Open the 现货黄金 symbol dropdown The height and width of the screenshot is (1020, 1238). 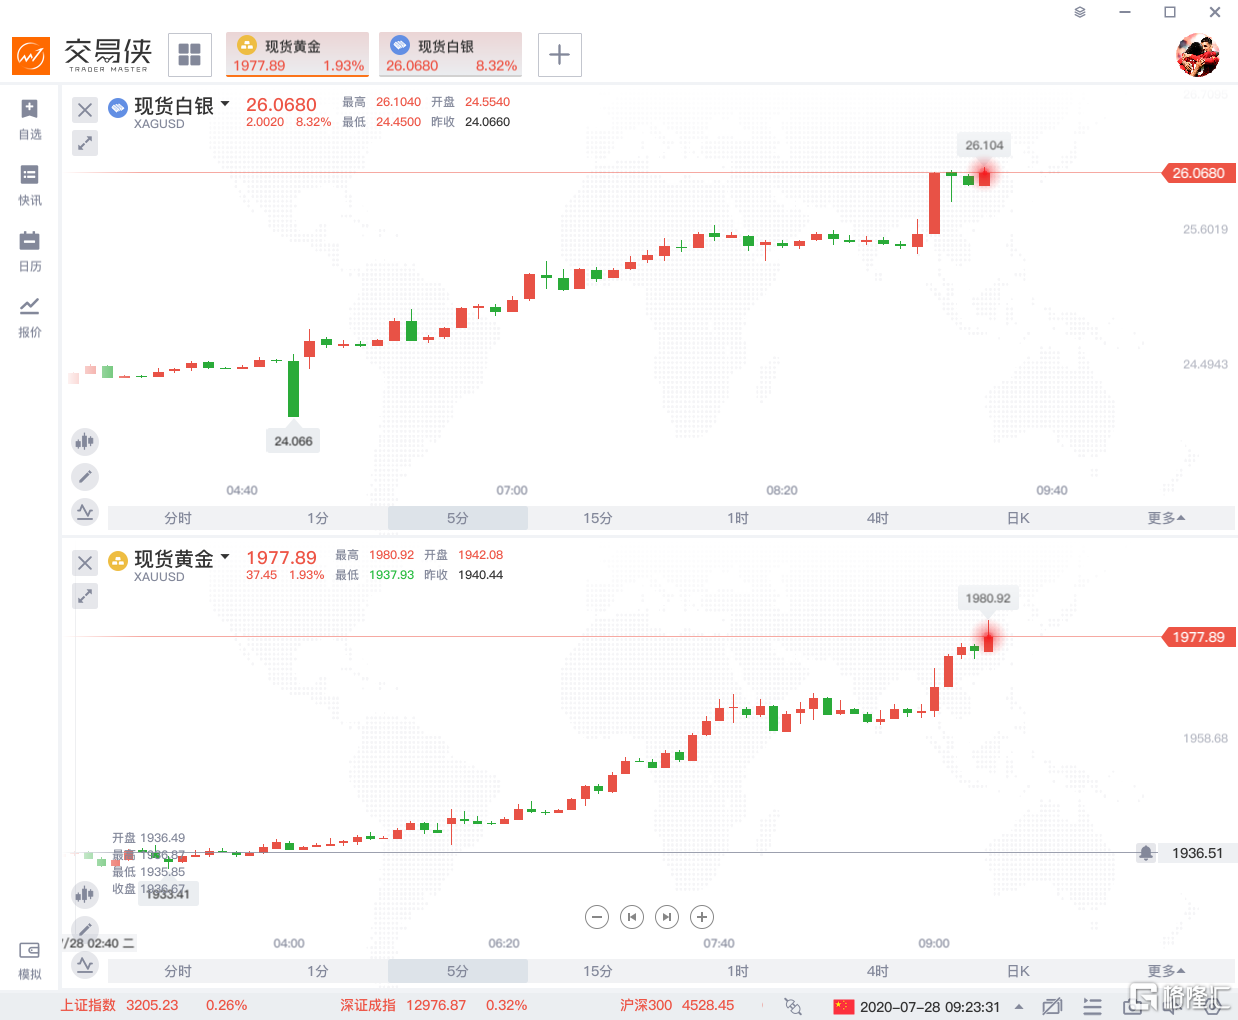click(x=225, y=557)
